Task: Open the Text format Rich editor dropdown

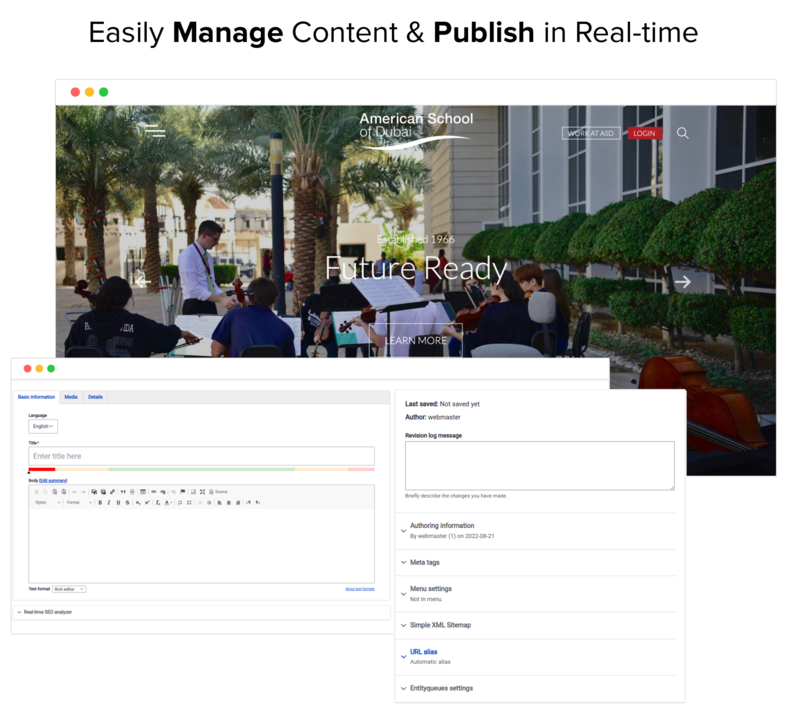Action: pos(69,589)
